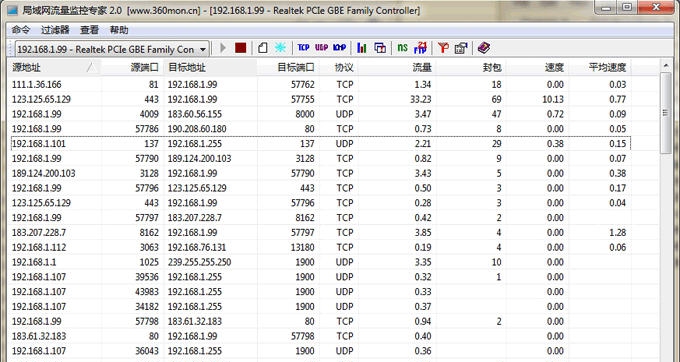680x362 pixels.
Task: Select source address 192.168.1.1
Action: [x=34, y=262]
